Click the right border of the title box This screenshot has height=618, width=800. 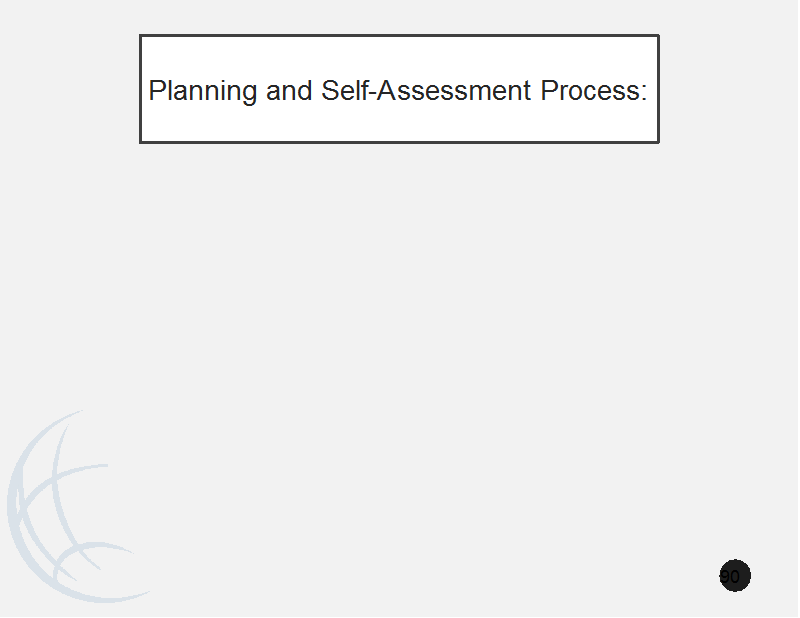pos(659,89)
